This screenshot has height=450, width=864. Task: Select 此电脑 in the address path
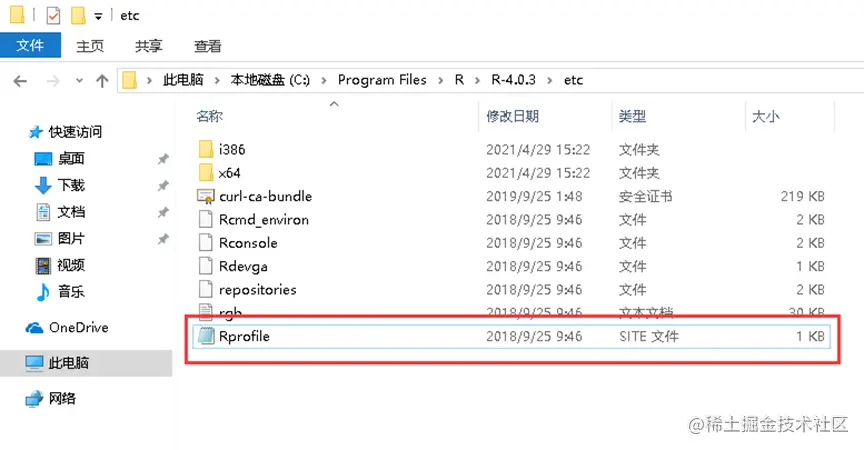point(183,80)
